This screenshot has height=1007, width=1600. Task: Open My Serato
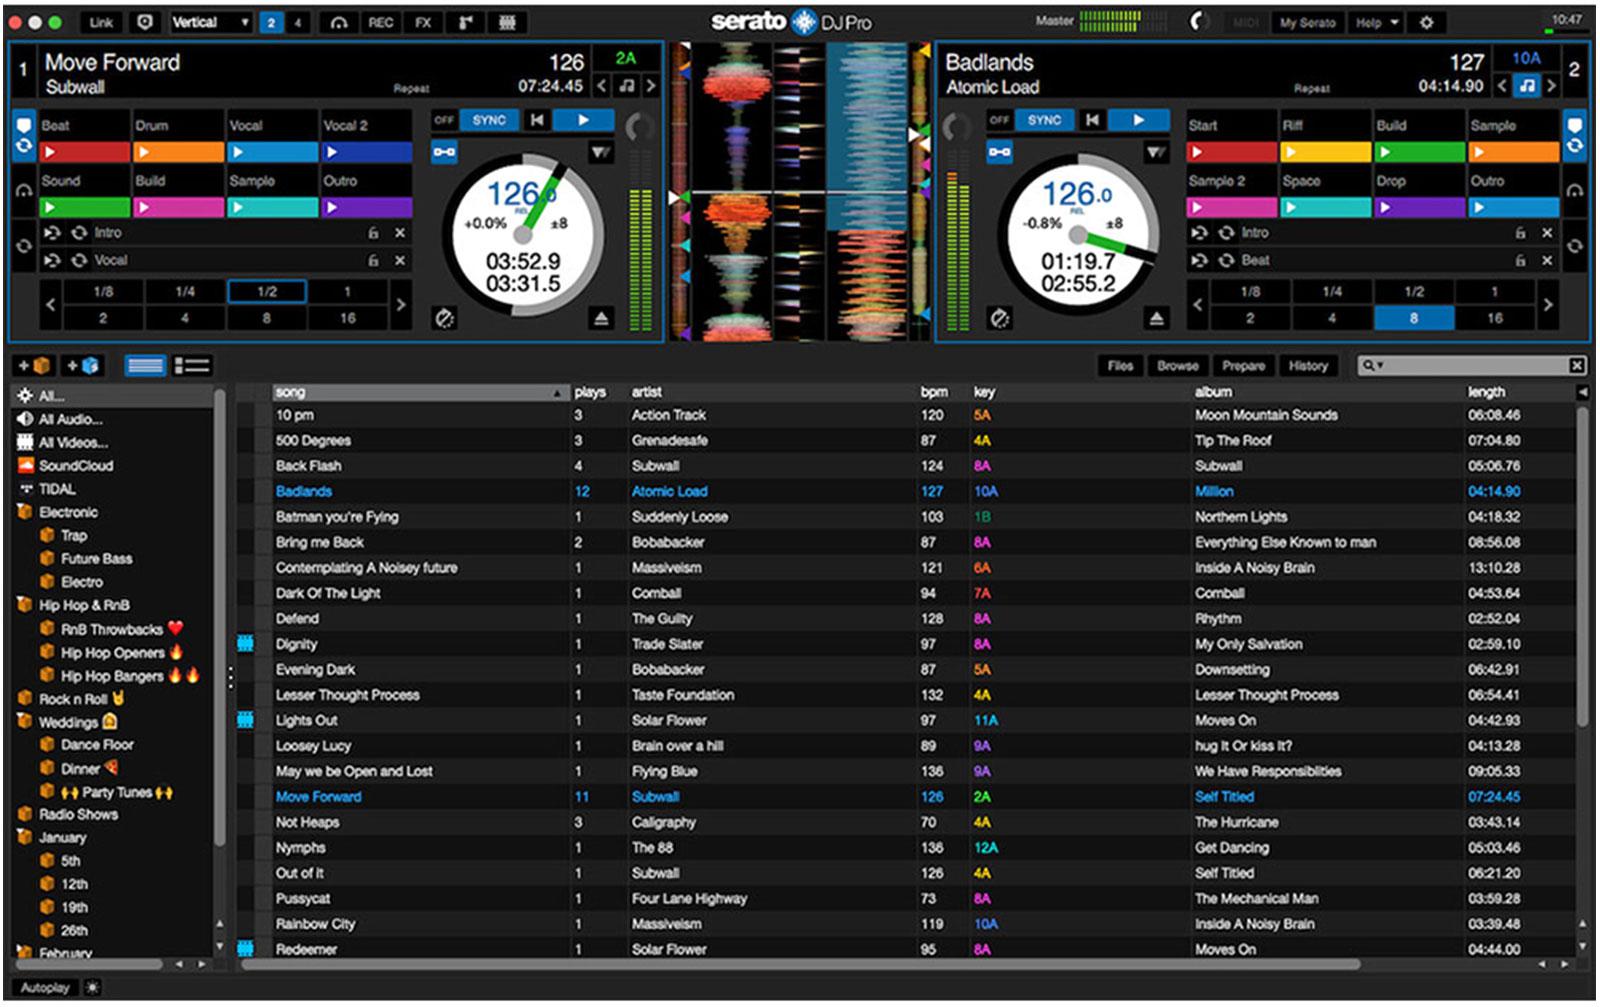tap(1307, 22)
